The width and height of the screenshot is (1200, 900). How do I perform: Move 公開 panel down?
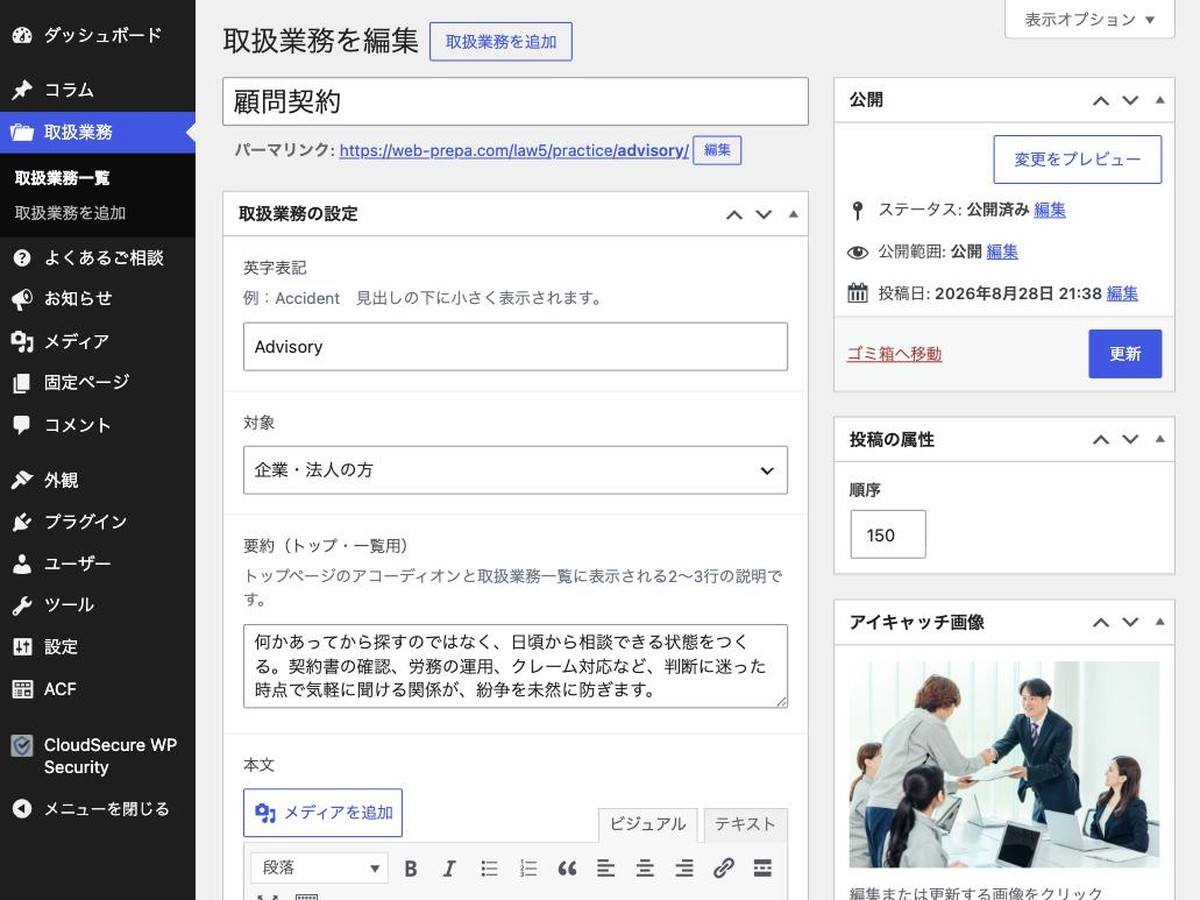click(1131, 100)
